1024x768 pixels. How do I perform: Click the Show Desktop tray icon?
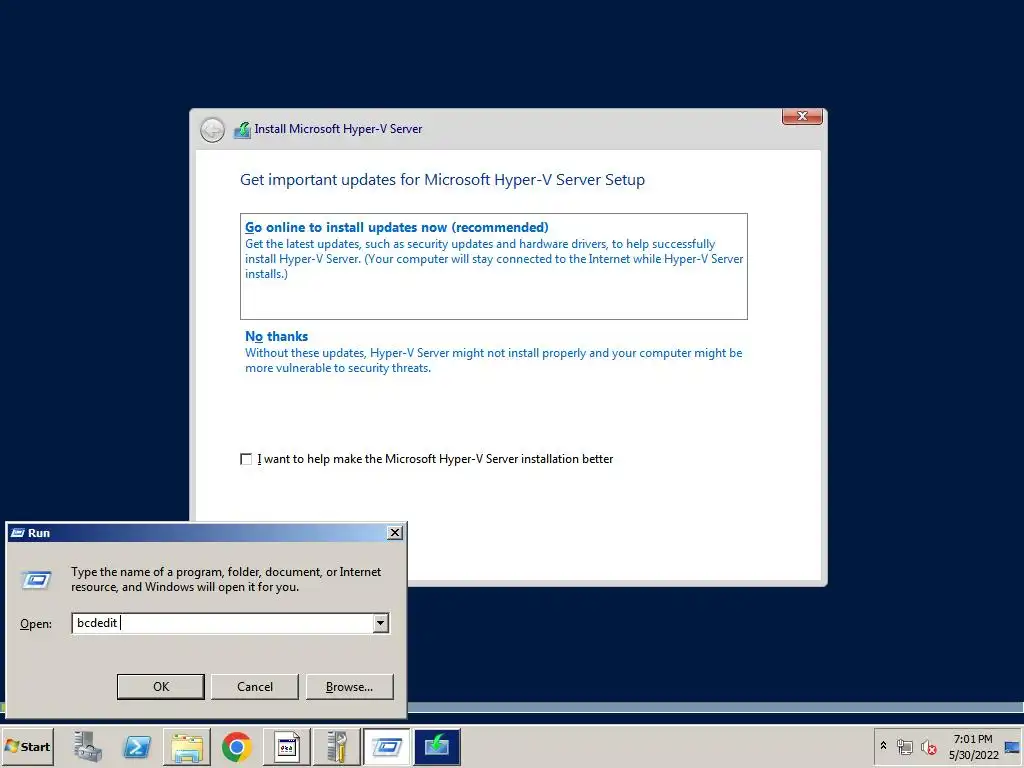(x=1014, y=746)
